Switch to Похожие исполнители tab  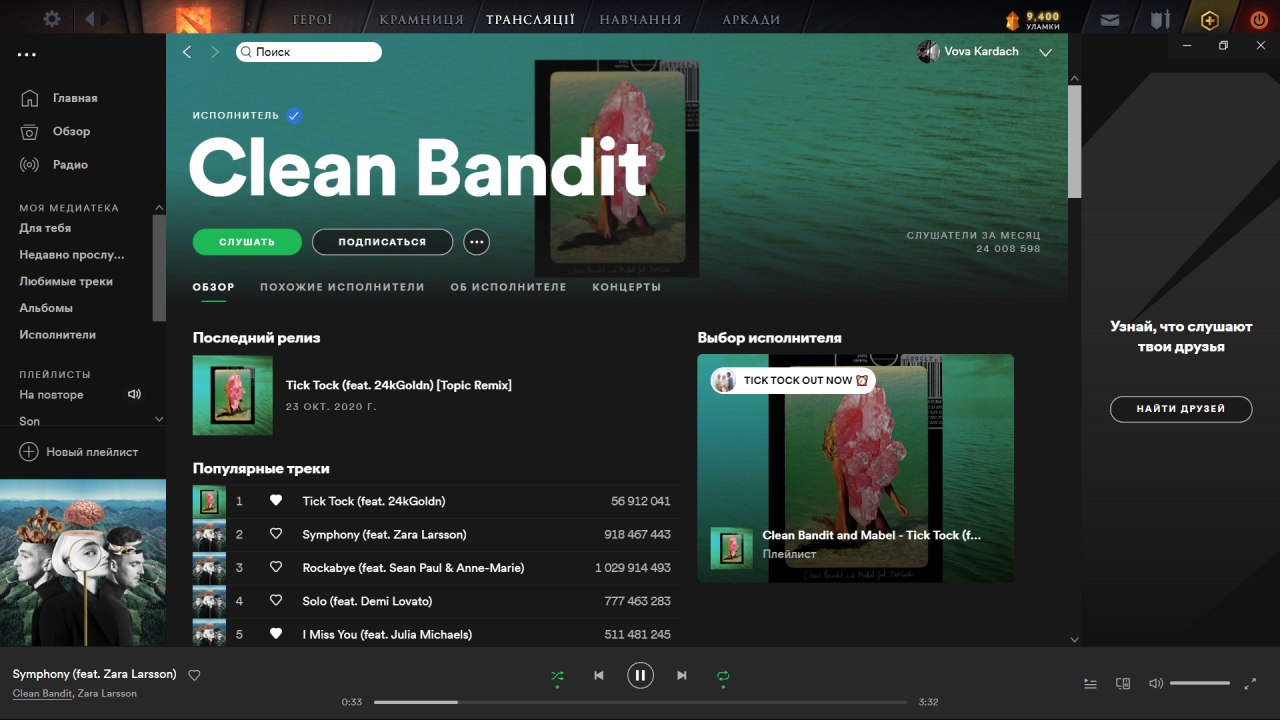coord(342,287)
